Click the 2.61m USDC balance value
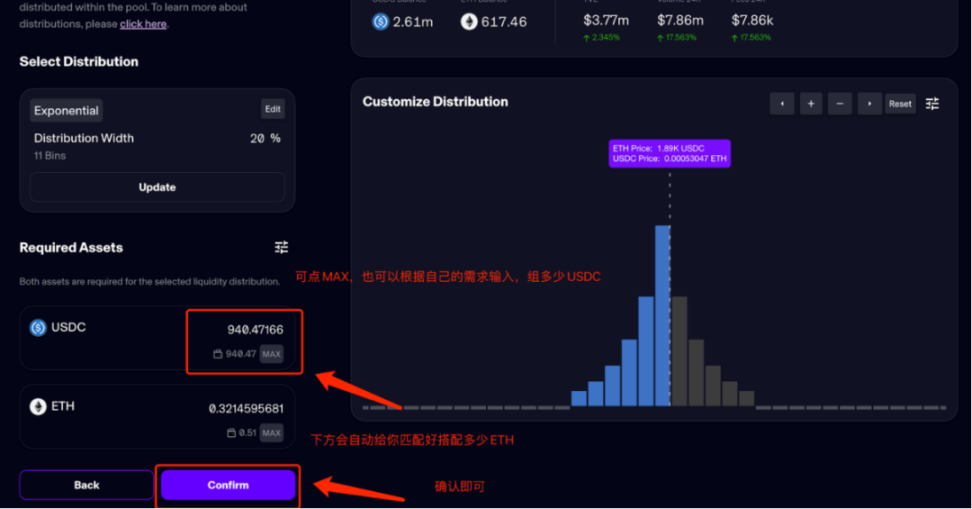Image resolution: width=972 pixels, height=509 pixels. click(x=413, y=22)
